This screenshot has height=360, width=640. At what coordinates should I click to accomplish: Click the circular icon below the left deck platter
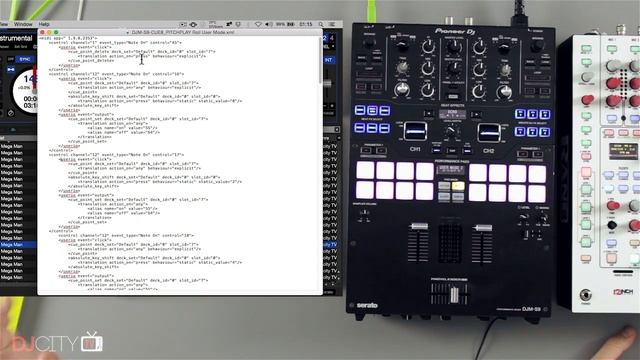click(11, 113)
